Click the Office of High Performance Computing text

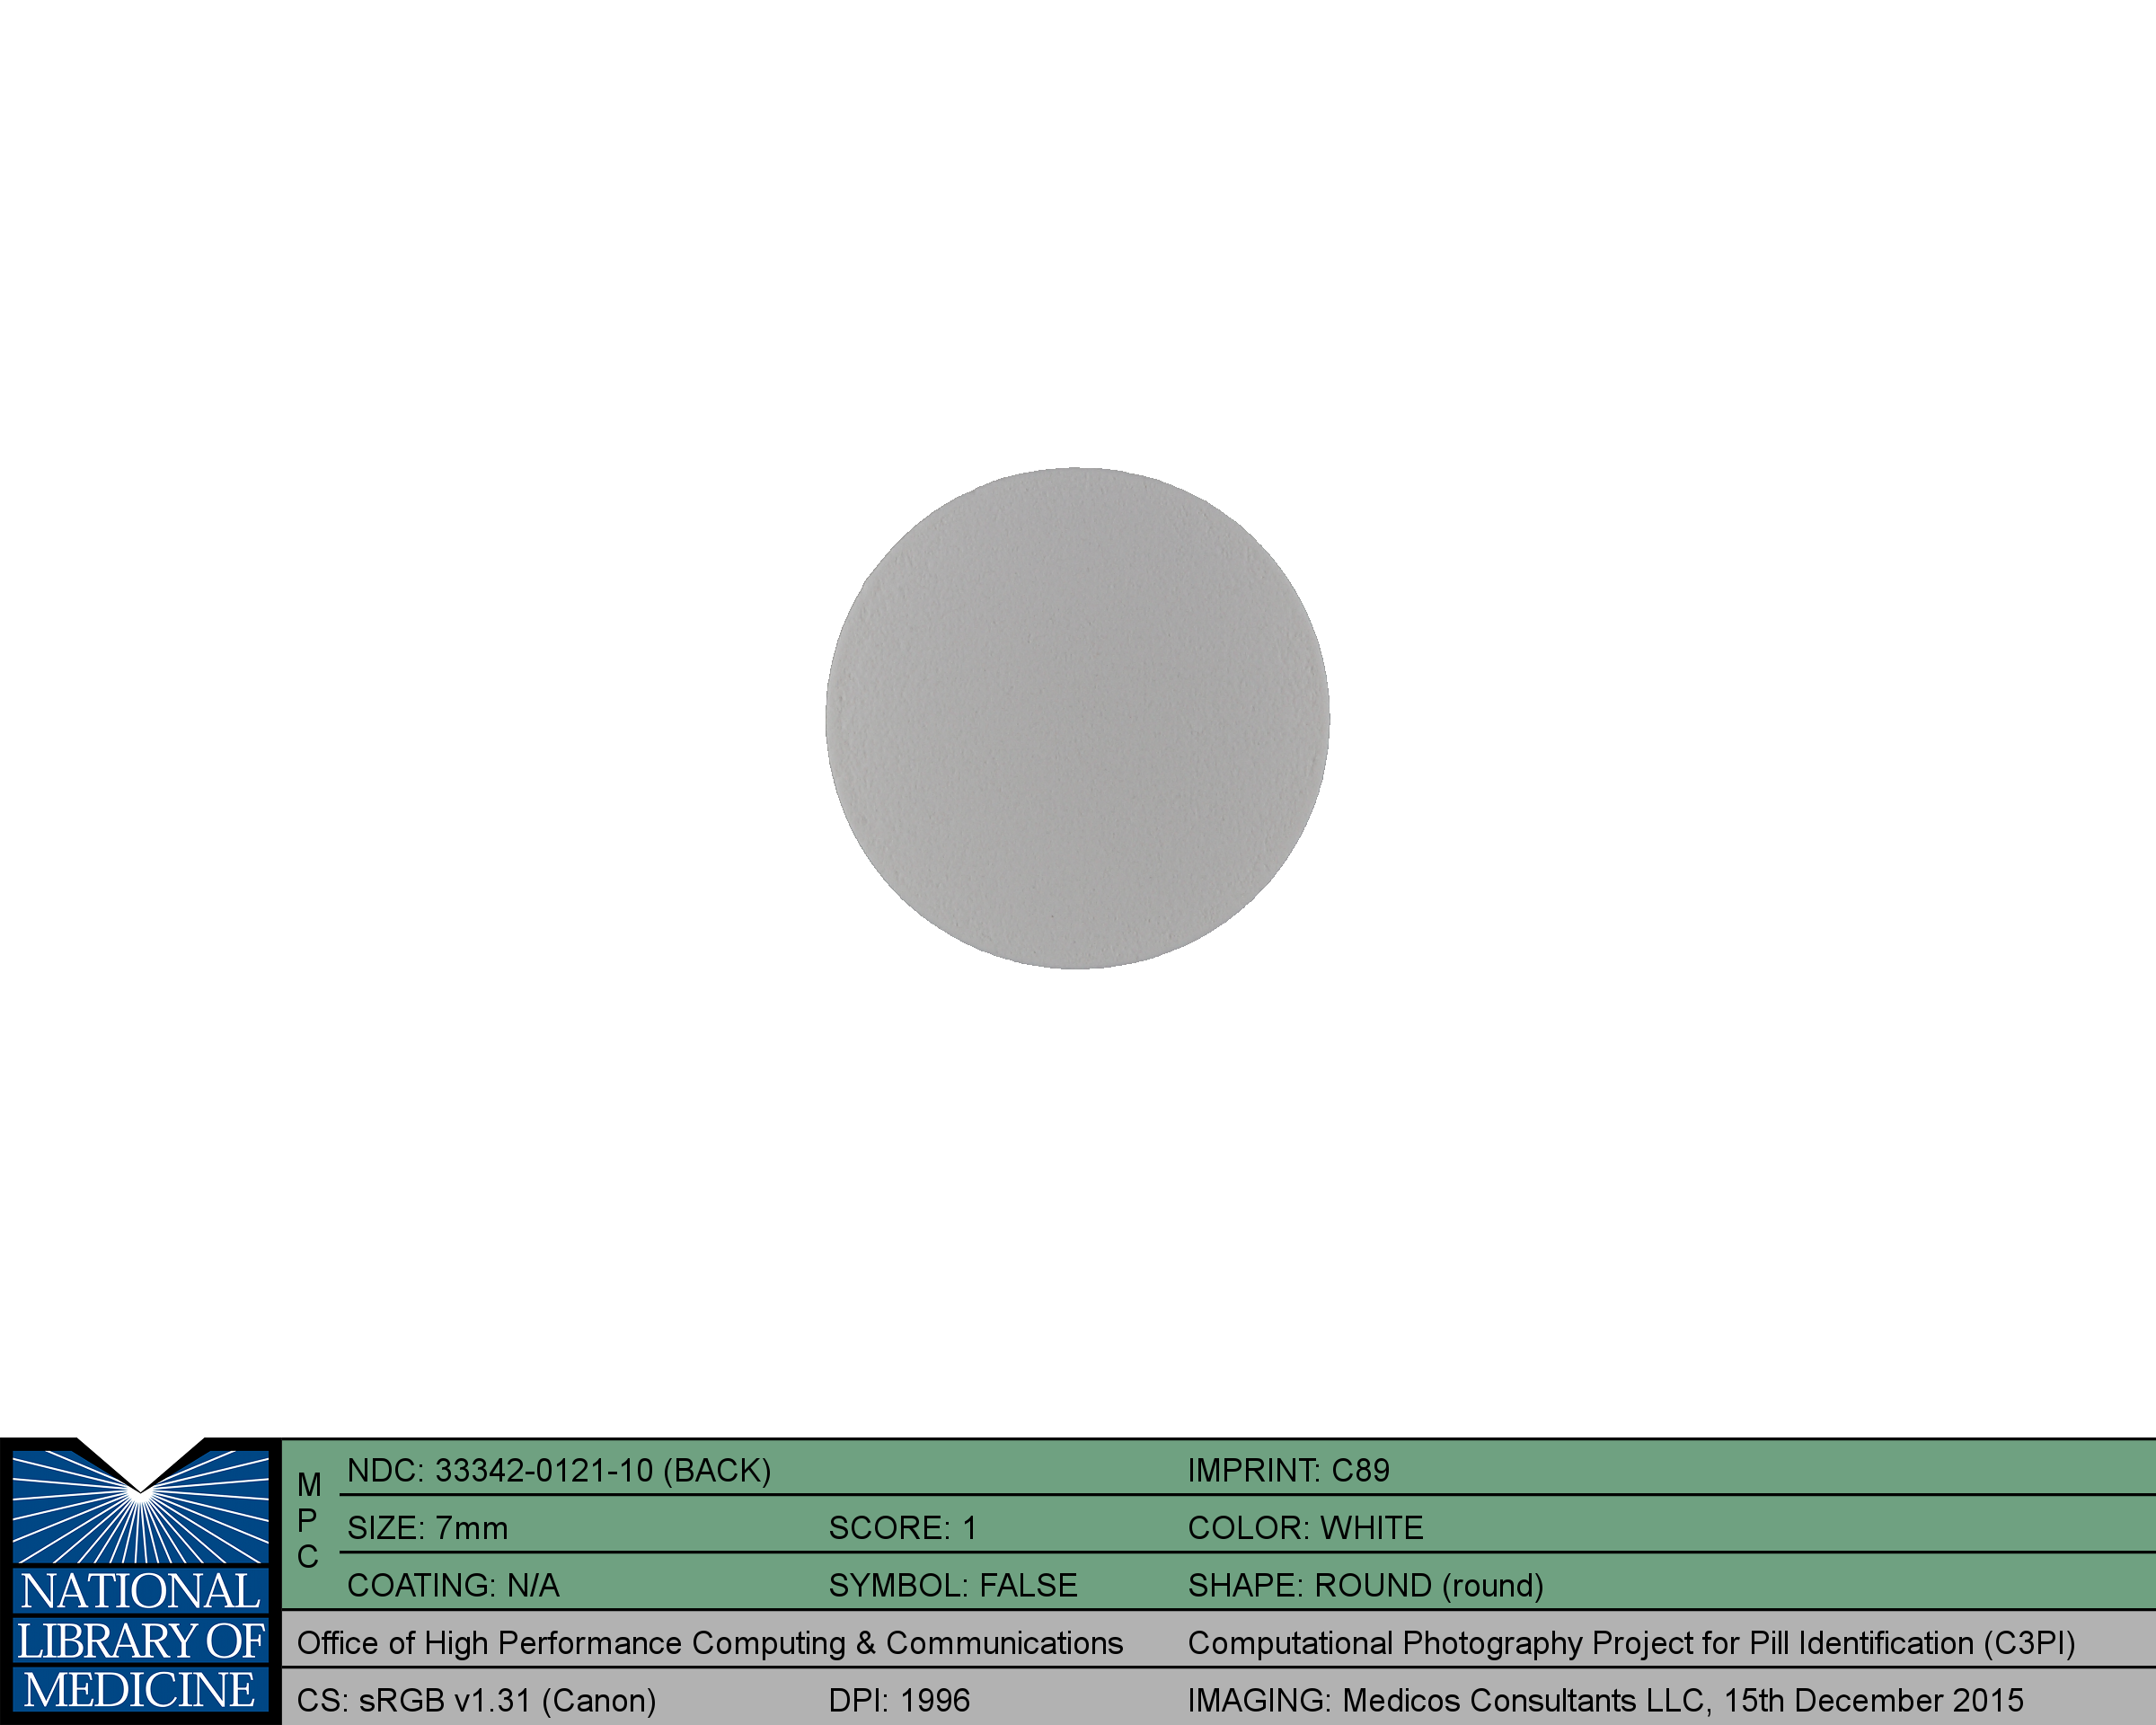click(710, 1643)
